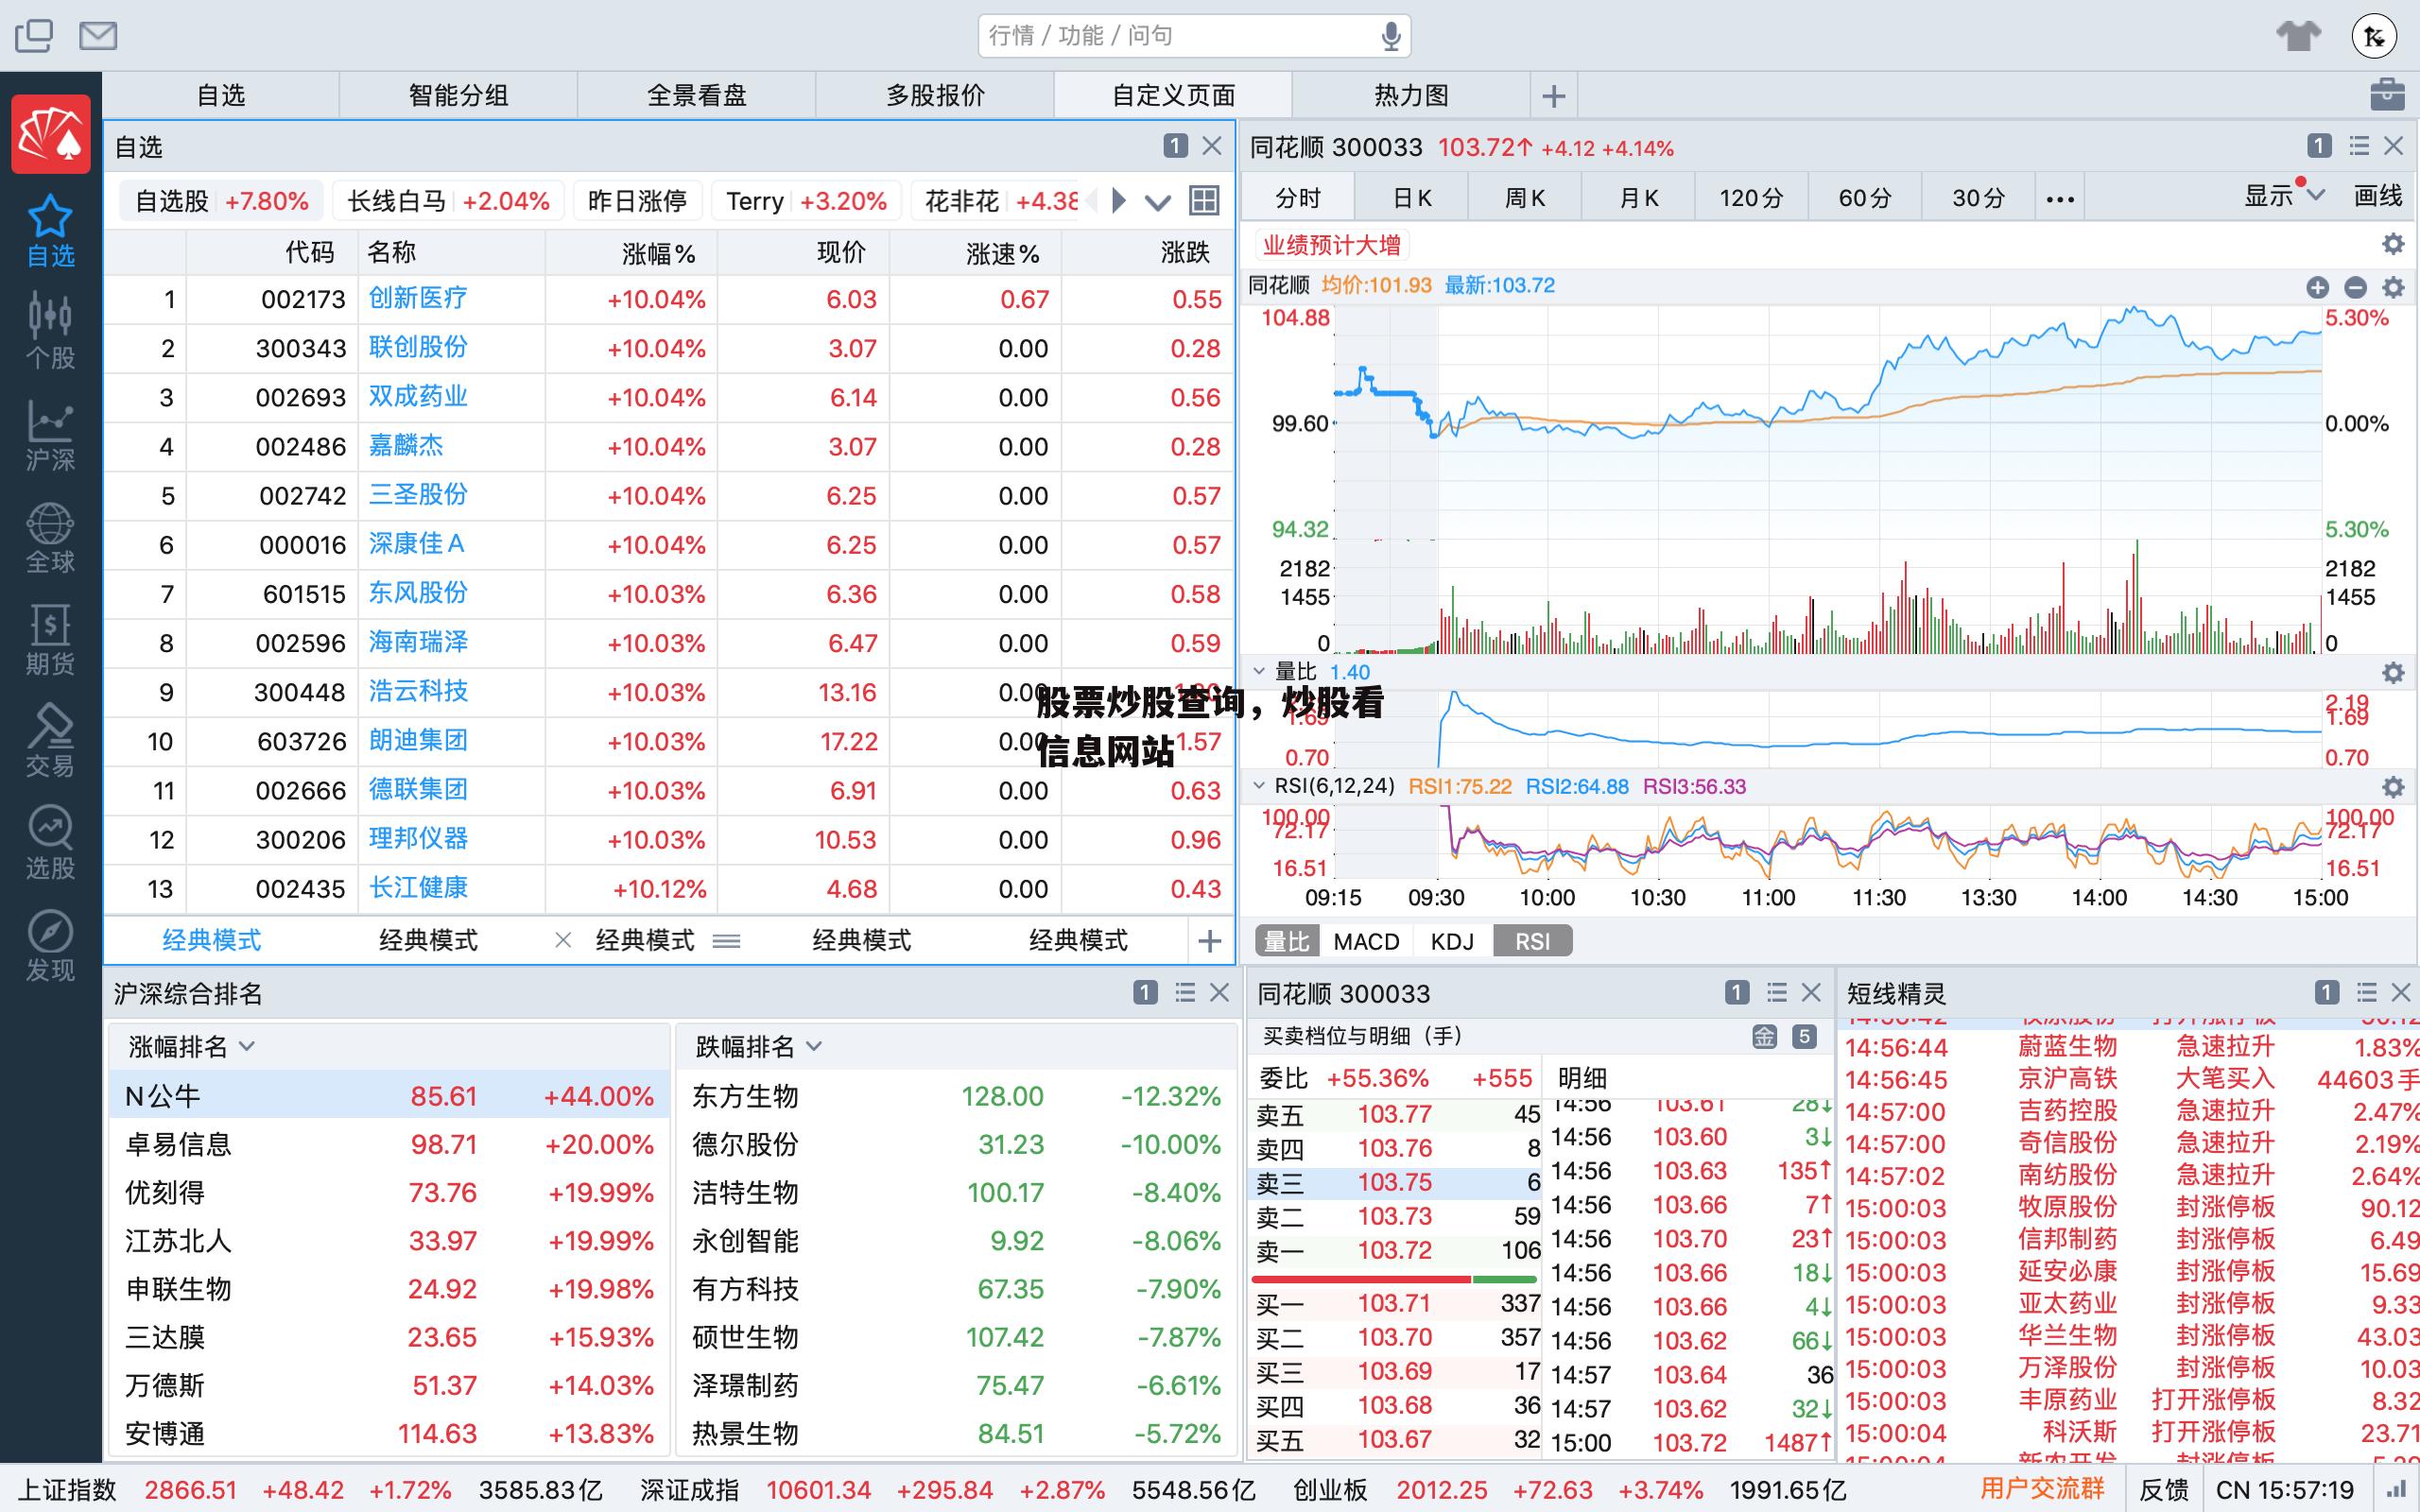Open the 发现 compass sidebar icon
Image resolution: width=2420 pixels, height=1512 pixels.
50,945
